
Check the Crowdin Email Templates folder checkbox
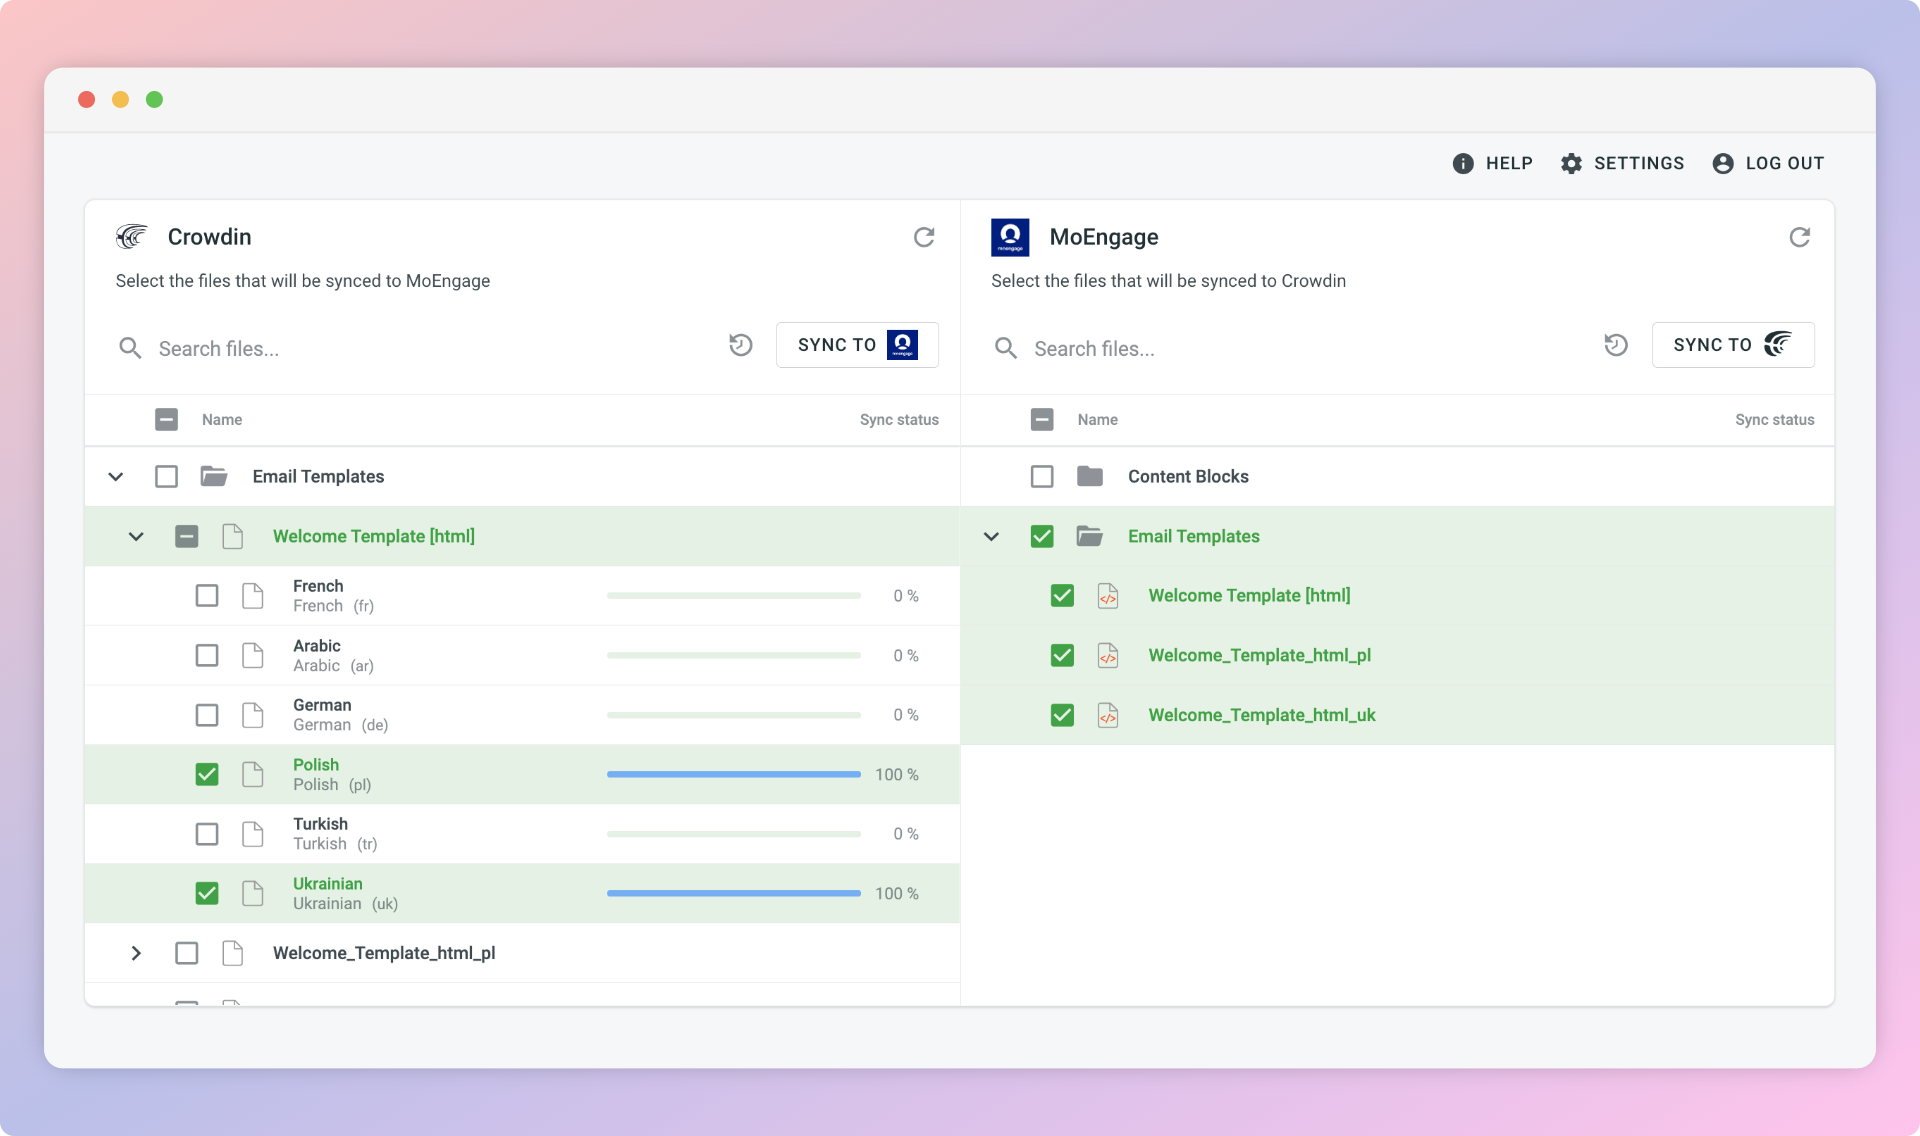point(167,476)
